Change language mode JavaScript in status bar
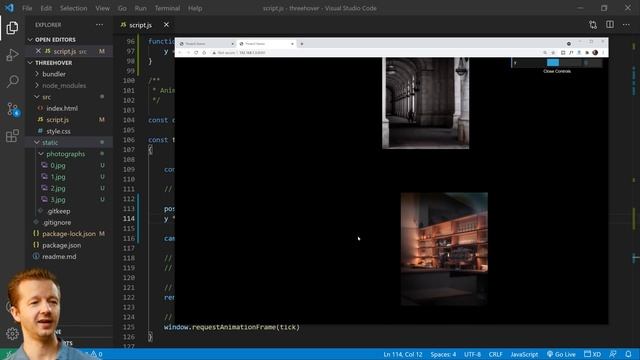Screen dimensions: 640x360 coord(524,354)
